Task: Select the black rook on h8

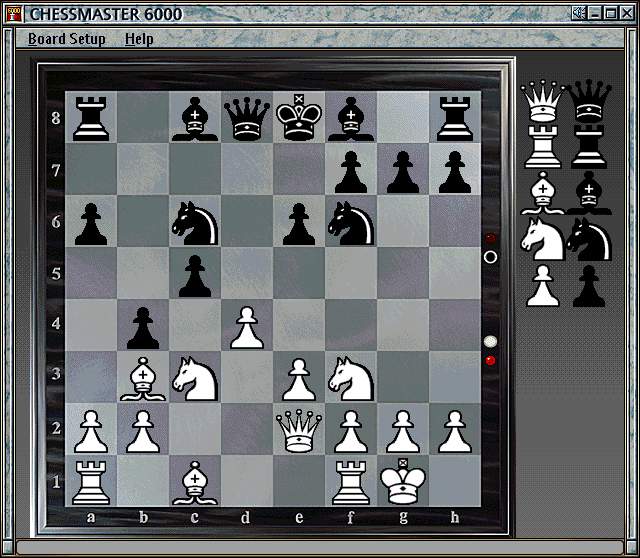Action: click(x=455, y=118)
